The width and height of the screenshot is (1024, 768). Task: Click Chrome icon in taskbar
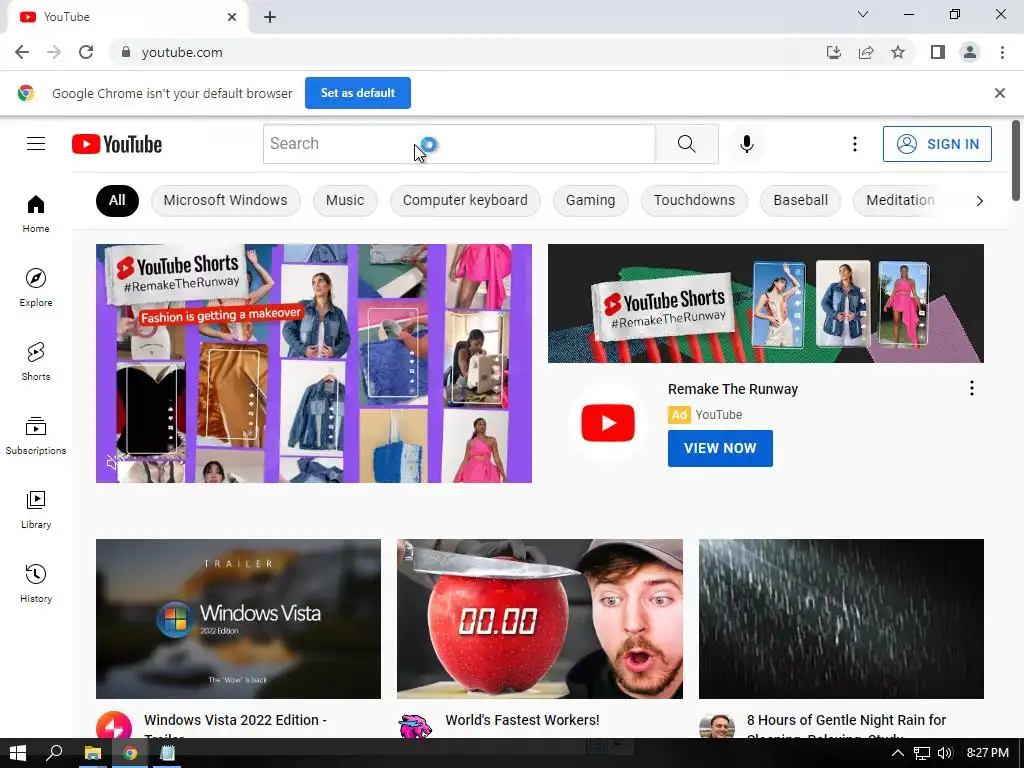(x=130, y=753)
